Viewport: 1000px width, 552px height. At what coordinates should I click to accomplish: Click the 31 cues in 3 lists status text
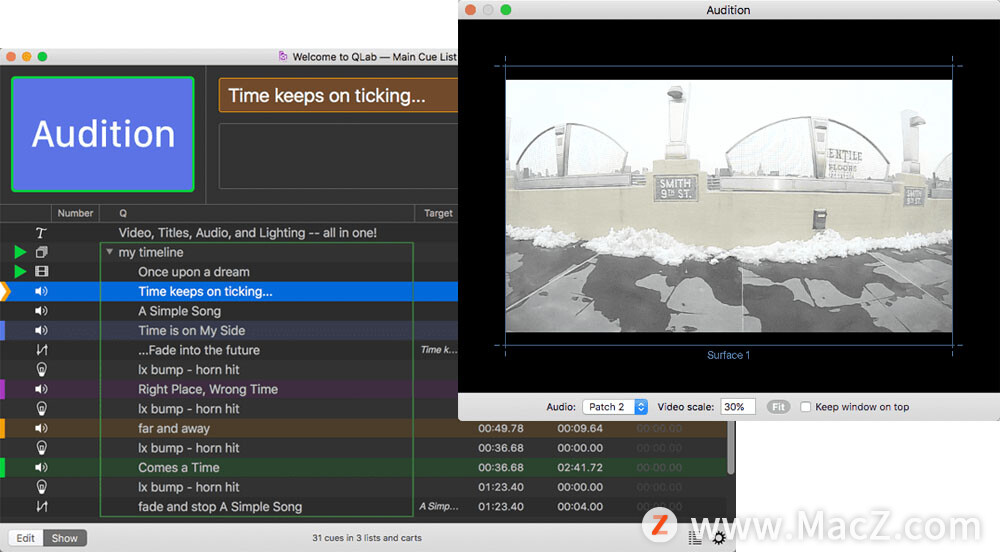click(367, 538)
